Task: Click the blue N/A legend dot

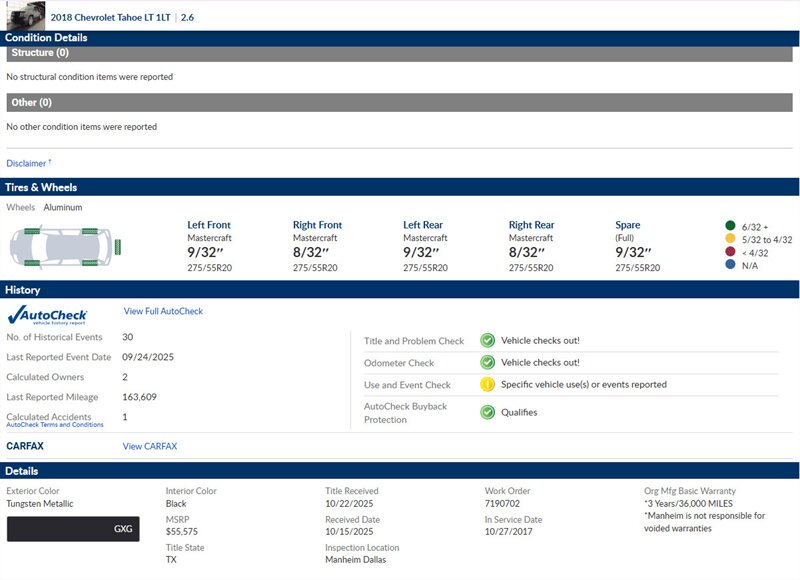Action: pos(730,266)
